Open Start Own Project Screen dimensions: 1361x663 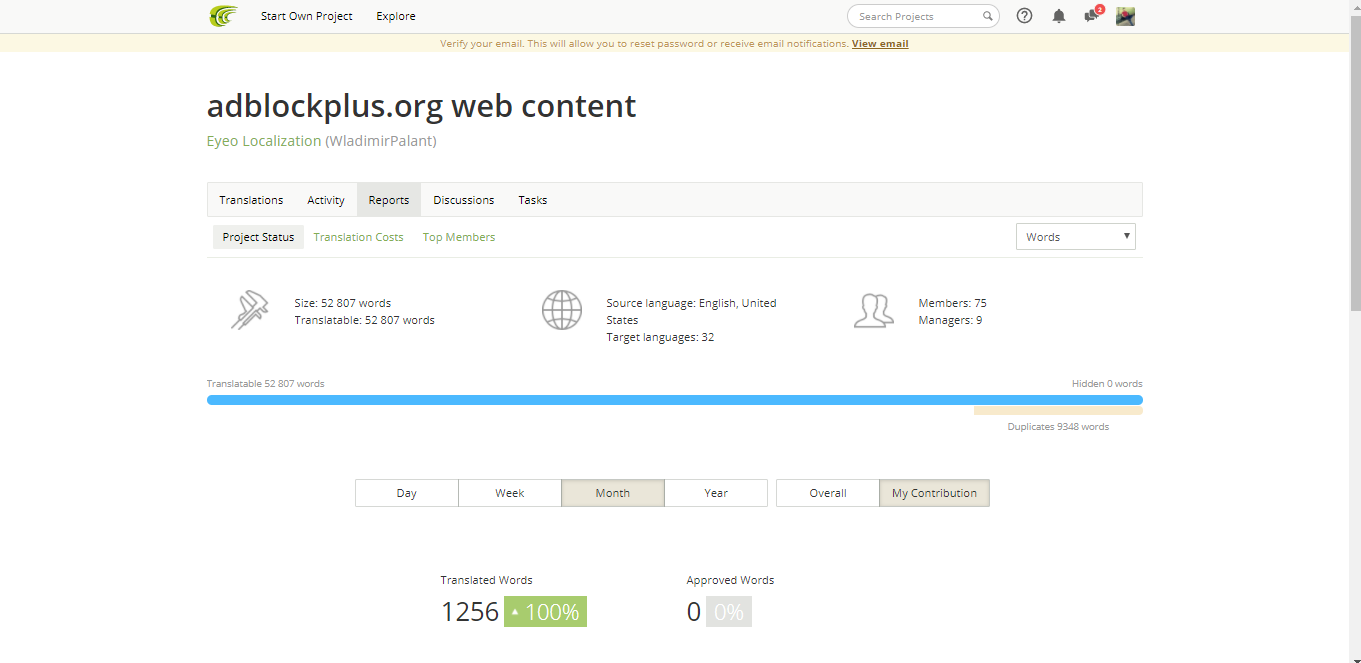click(307, 16)
